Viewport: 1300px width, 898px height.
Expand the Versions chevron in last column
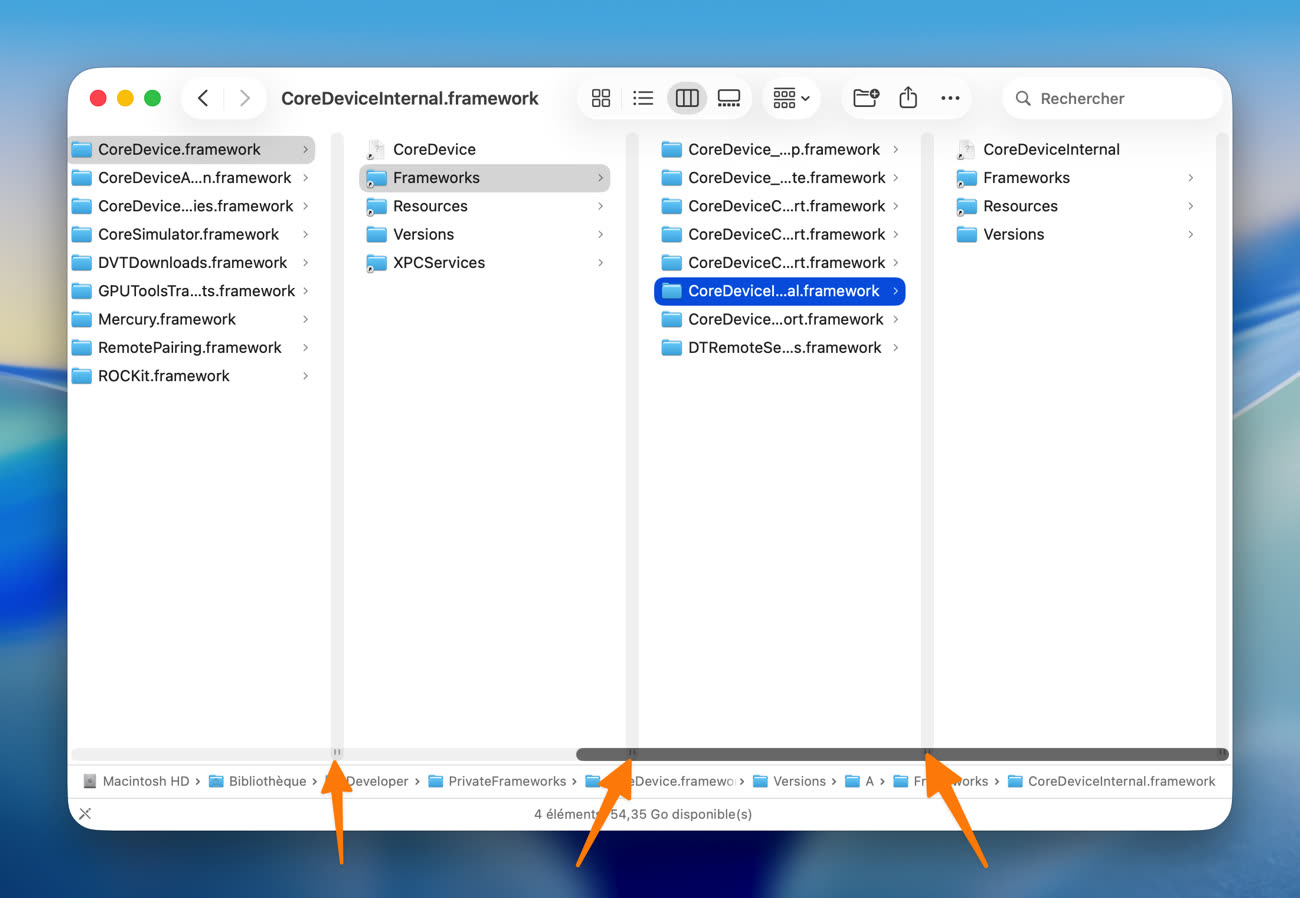tap(1190, 234)
